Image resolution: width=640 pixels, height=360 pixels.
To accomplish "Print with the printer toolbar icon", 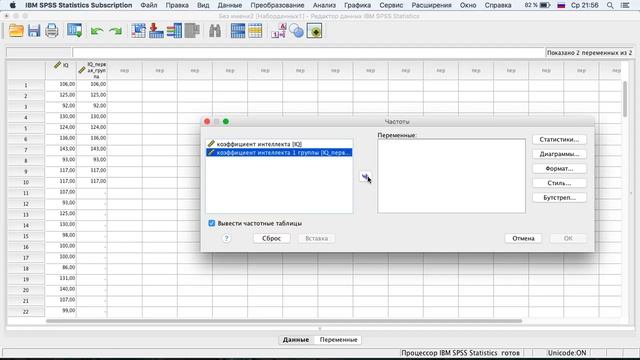I will click(51, 31).
